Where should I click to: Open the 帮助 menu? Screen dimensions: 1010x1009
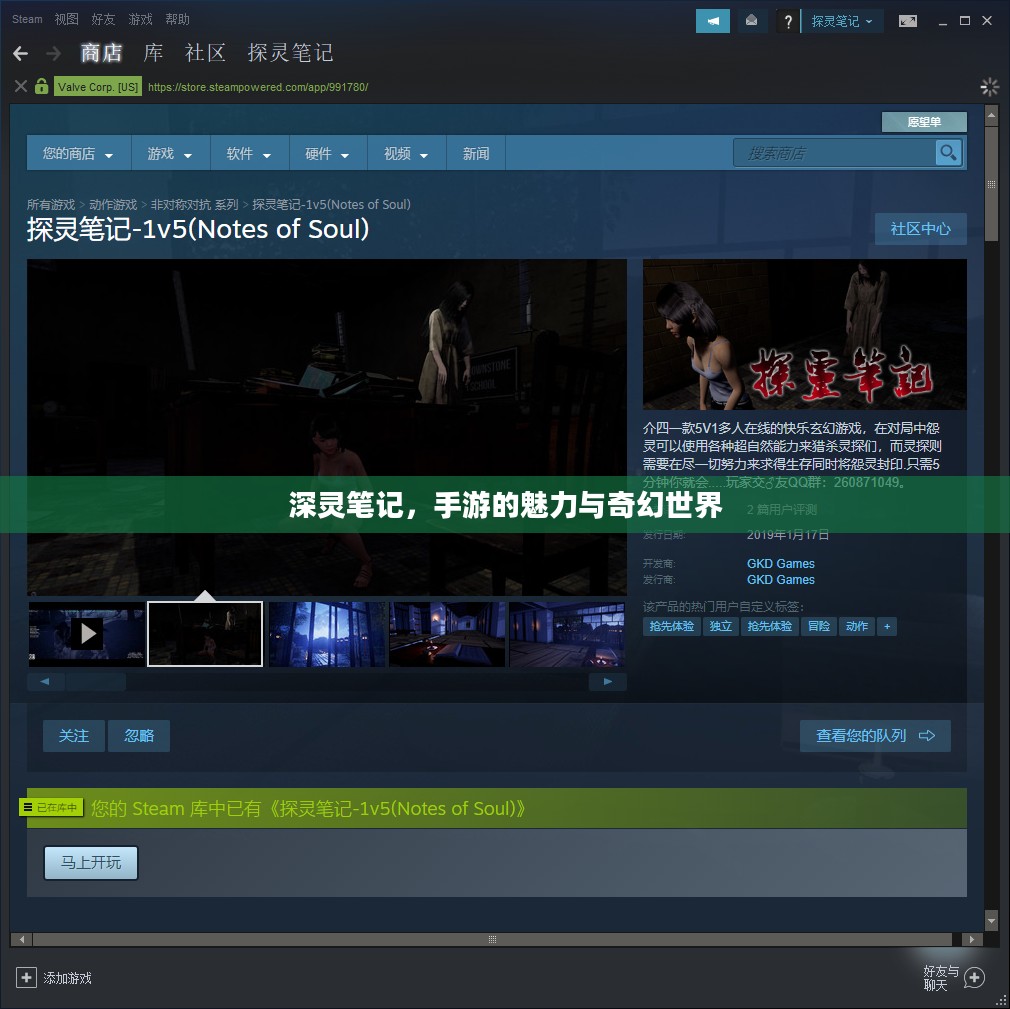pyautogui.click(x=177, y=19)
